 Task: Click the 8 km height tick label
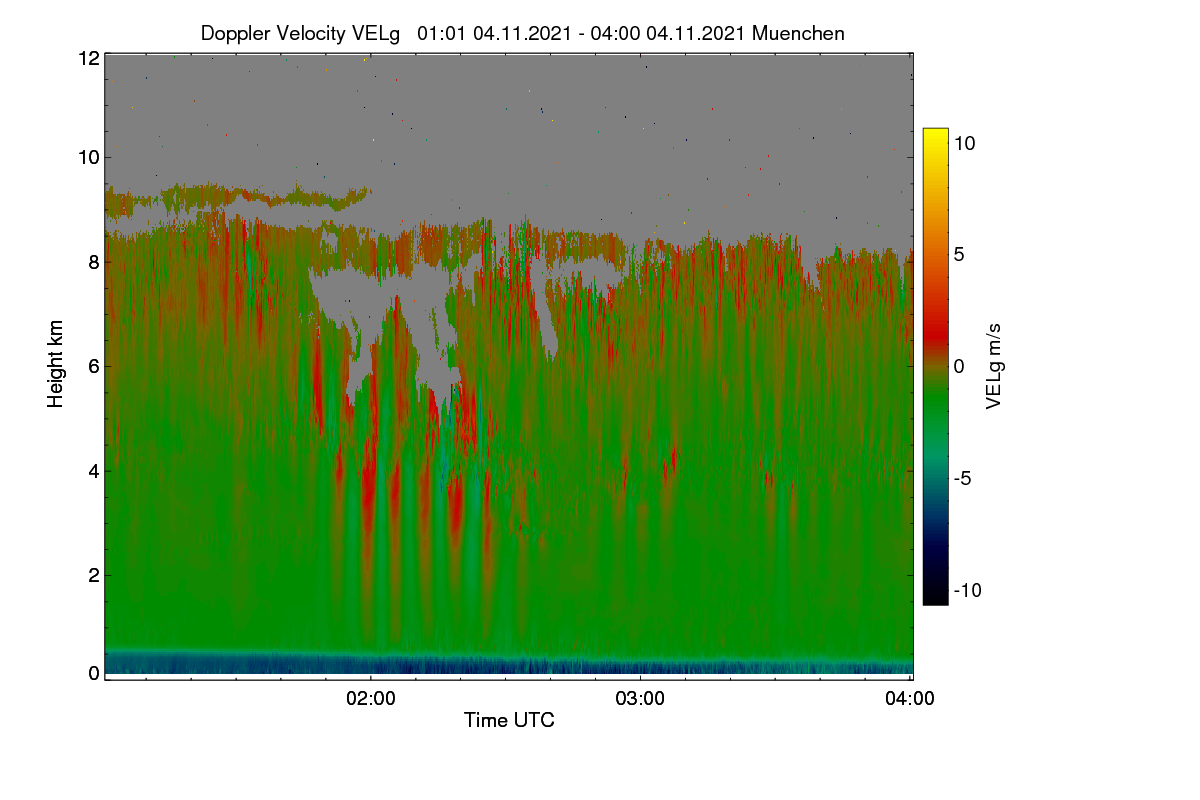[x=94, y=262]
